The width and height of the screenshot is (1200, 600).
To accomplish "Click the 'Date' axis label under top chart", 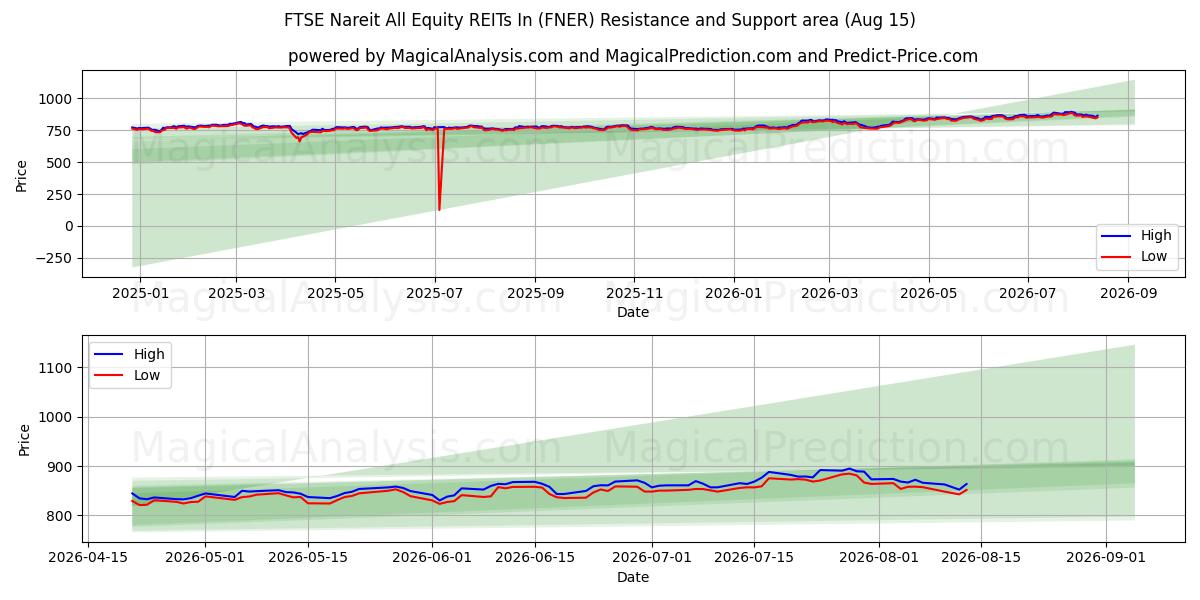I will click(632, 312).
